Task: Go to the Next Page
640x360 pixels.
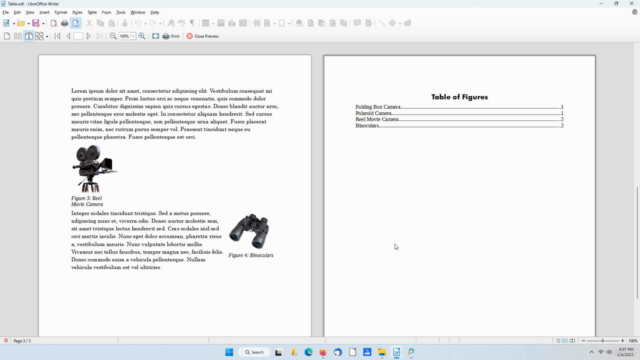Action: pyautogui.click(x=88, y=36)
